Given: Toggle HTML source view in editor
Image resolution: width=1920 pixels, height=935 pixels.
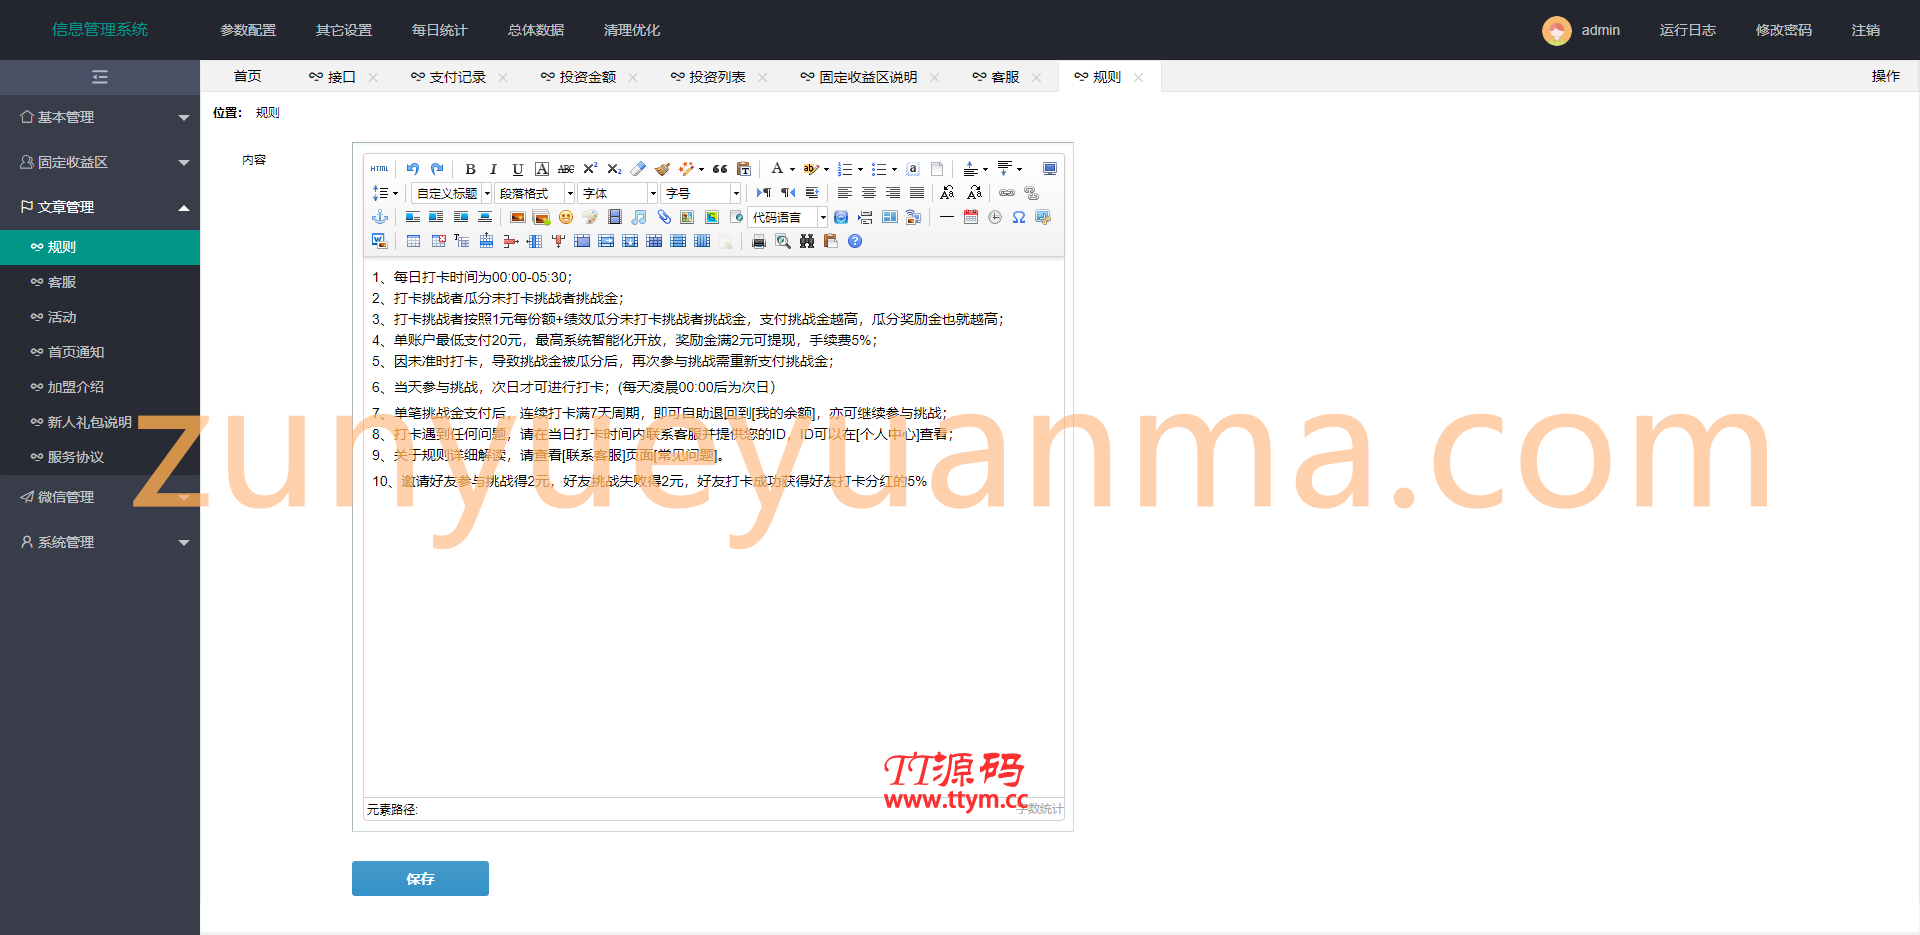Looking at the screenshot, I should pos(379,169).
